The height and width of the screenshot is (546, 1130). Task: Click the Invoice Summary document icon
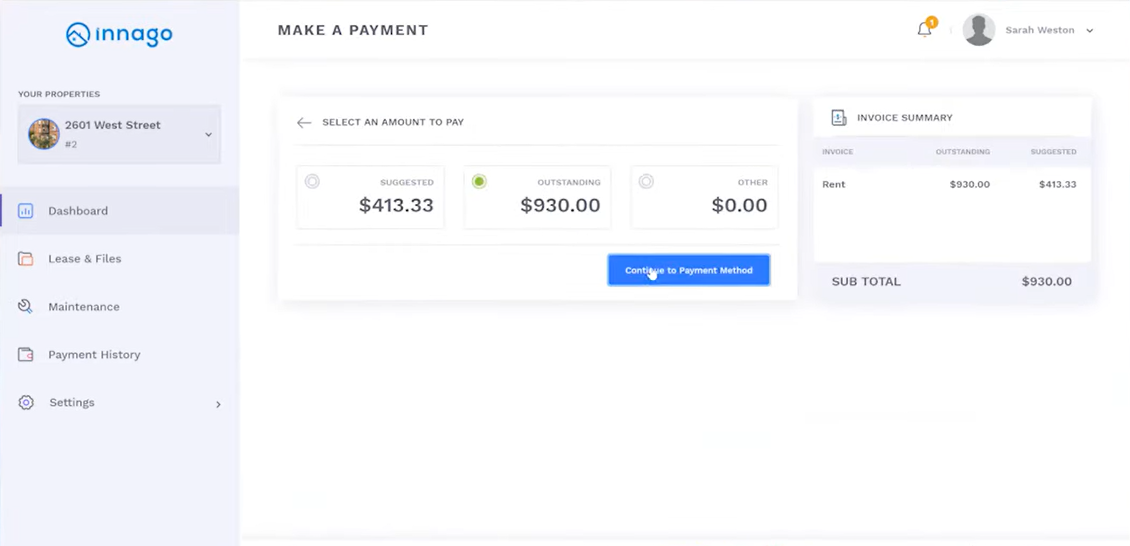[x=839, y=118]
